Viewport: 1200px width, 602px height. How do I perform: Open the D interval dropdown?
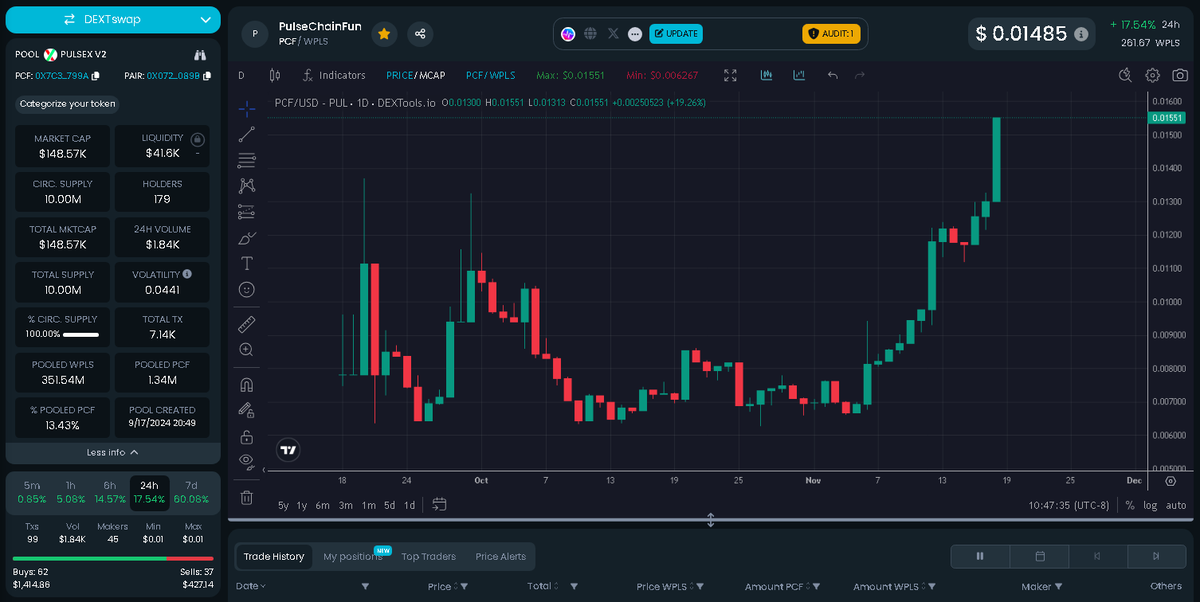[241, 75]
